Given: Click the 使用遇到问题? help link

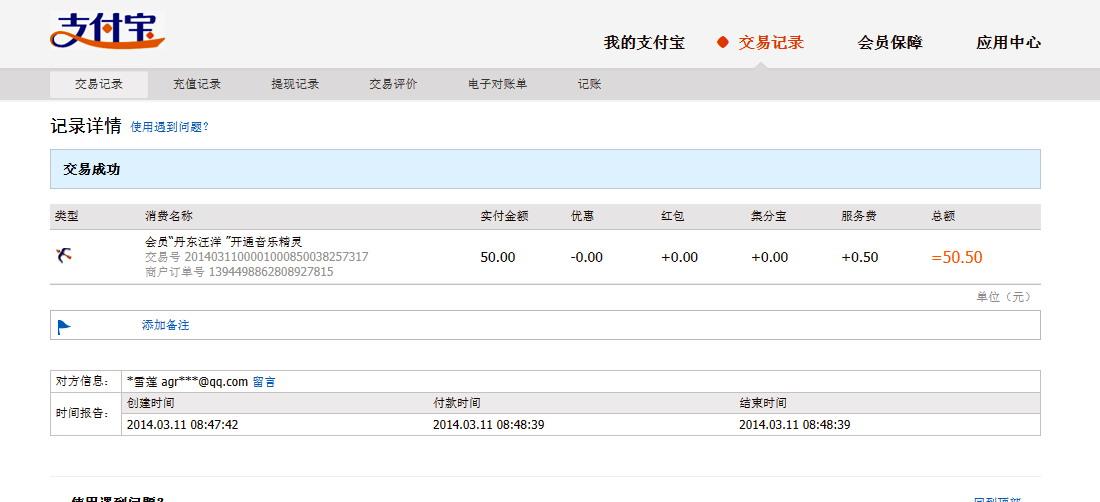Looking at the screenshot, I should (170, 127).
